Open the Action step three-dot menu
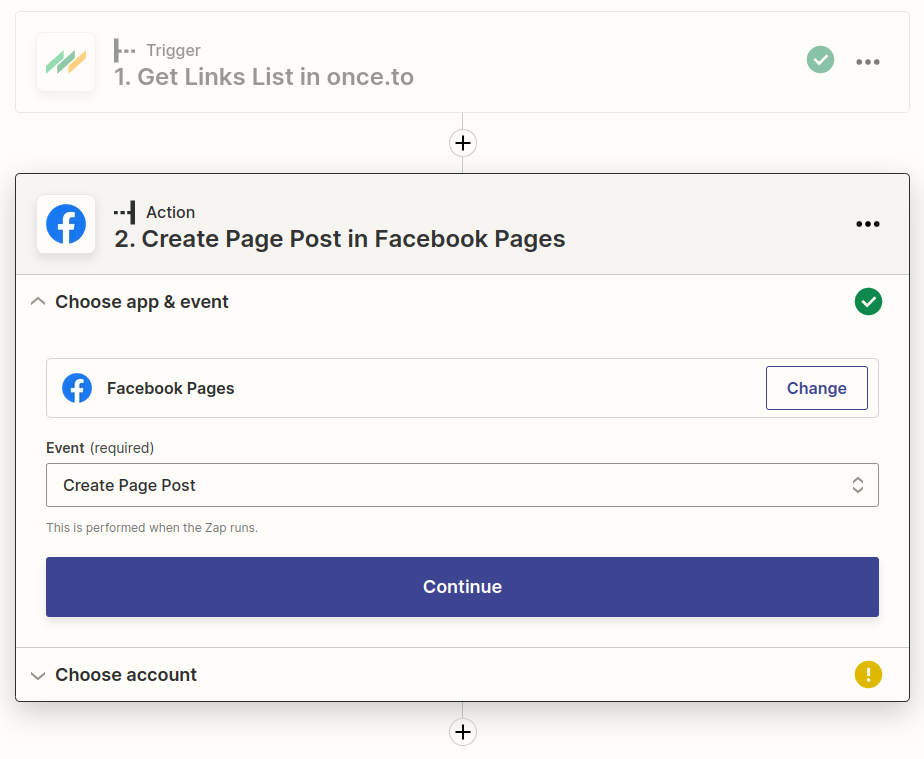924x759 pixels. [x=867, y=224]
